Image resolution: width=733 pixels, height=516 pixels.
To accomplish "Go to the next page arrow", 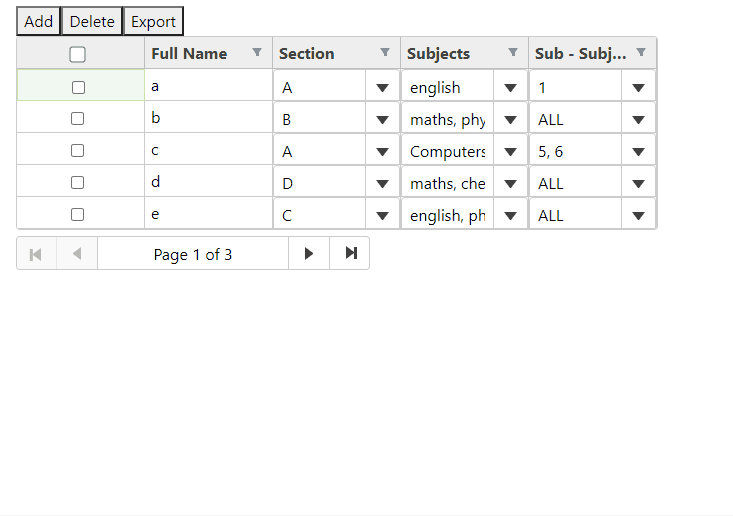I will 309,253.
